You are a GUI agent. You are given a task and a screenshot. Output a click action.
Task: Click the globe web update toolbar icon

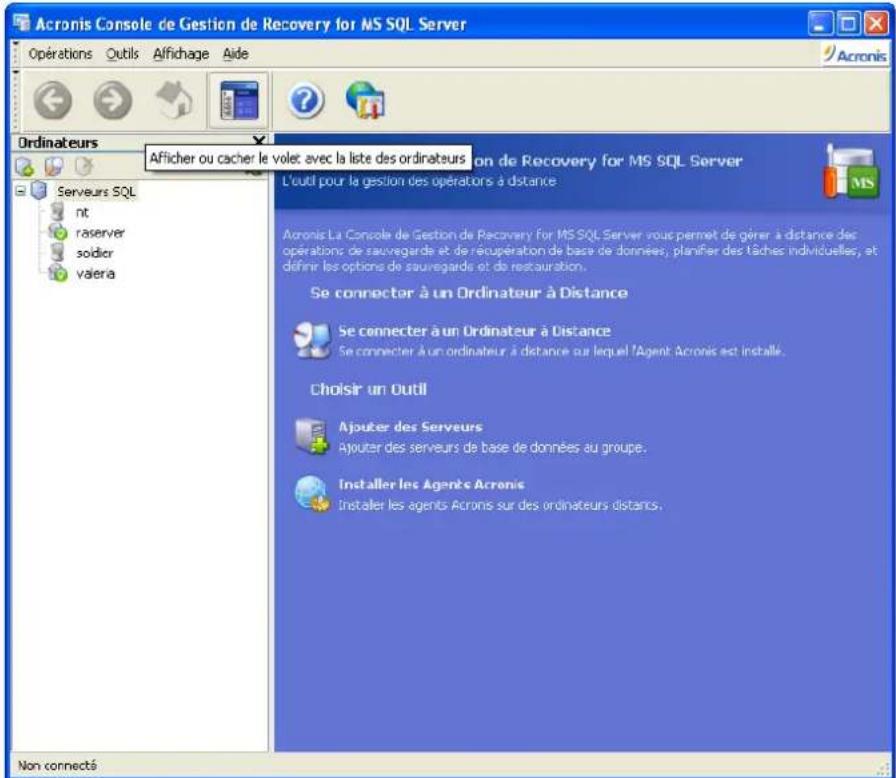pos(366,101)
